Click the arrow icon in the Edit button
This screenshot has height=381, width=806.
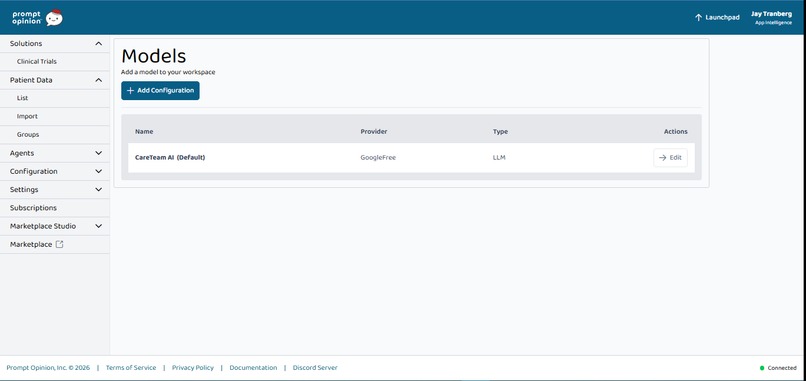coord(663,158)
